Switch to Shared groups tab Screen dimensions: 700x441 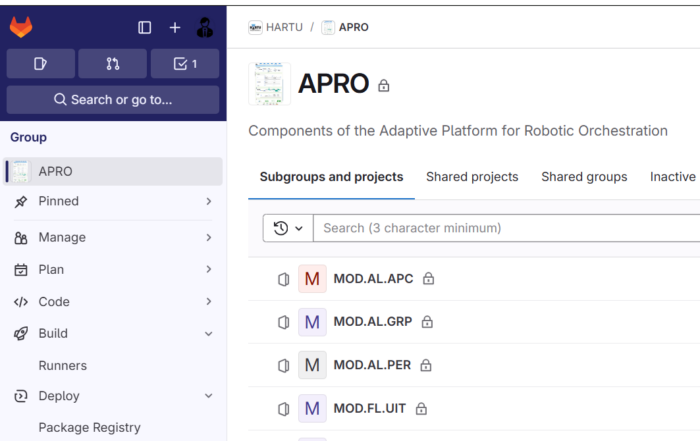[x=584, y=177]
